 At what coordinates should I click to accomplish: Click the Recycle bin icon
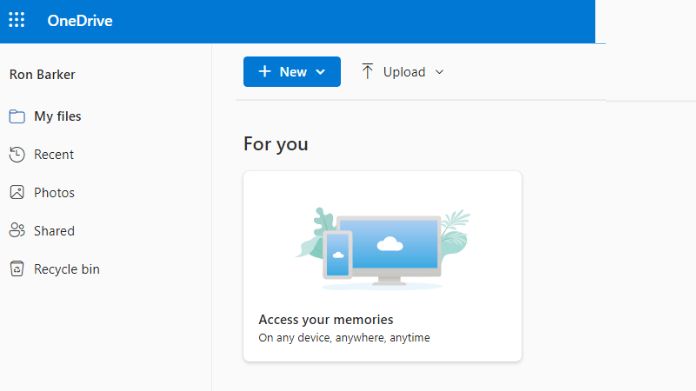tap(17, 269)
